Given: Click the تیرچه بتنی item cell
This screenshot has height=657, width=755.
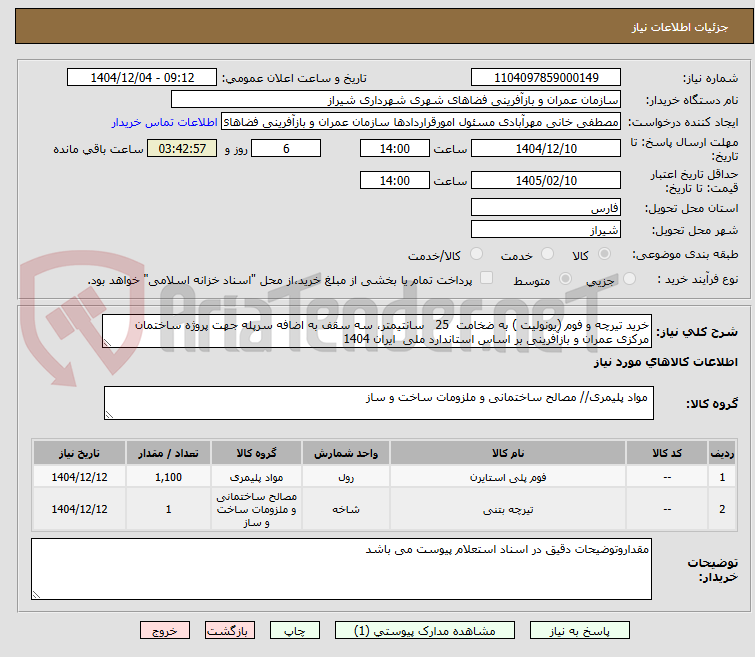Looking at the screenshot, I should coord(508,510).
